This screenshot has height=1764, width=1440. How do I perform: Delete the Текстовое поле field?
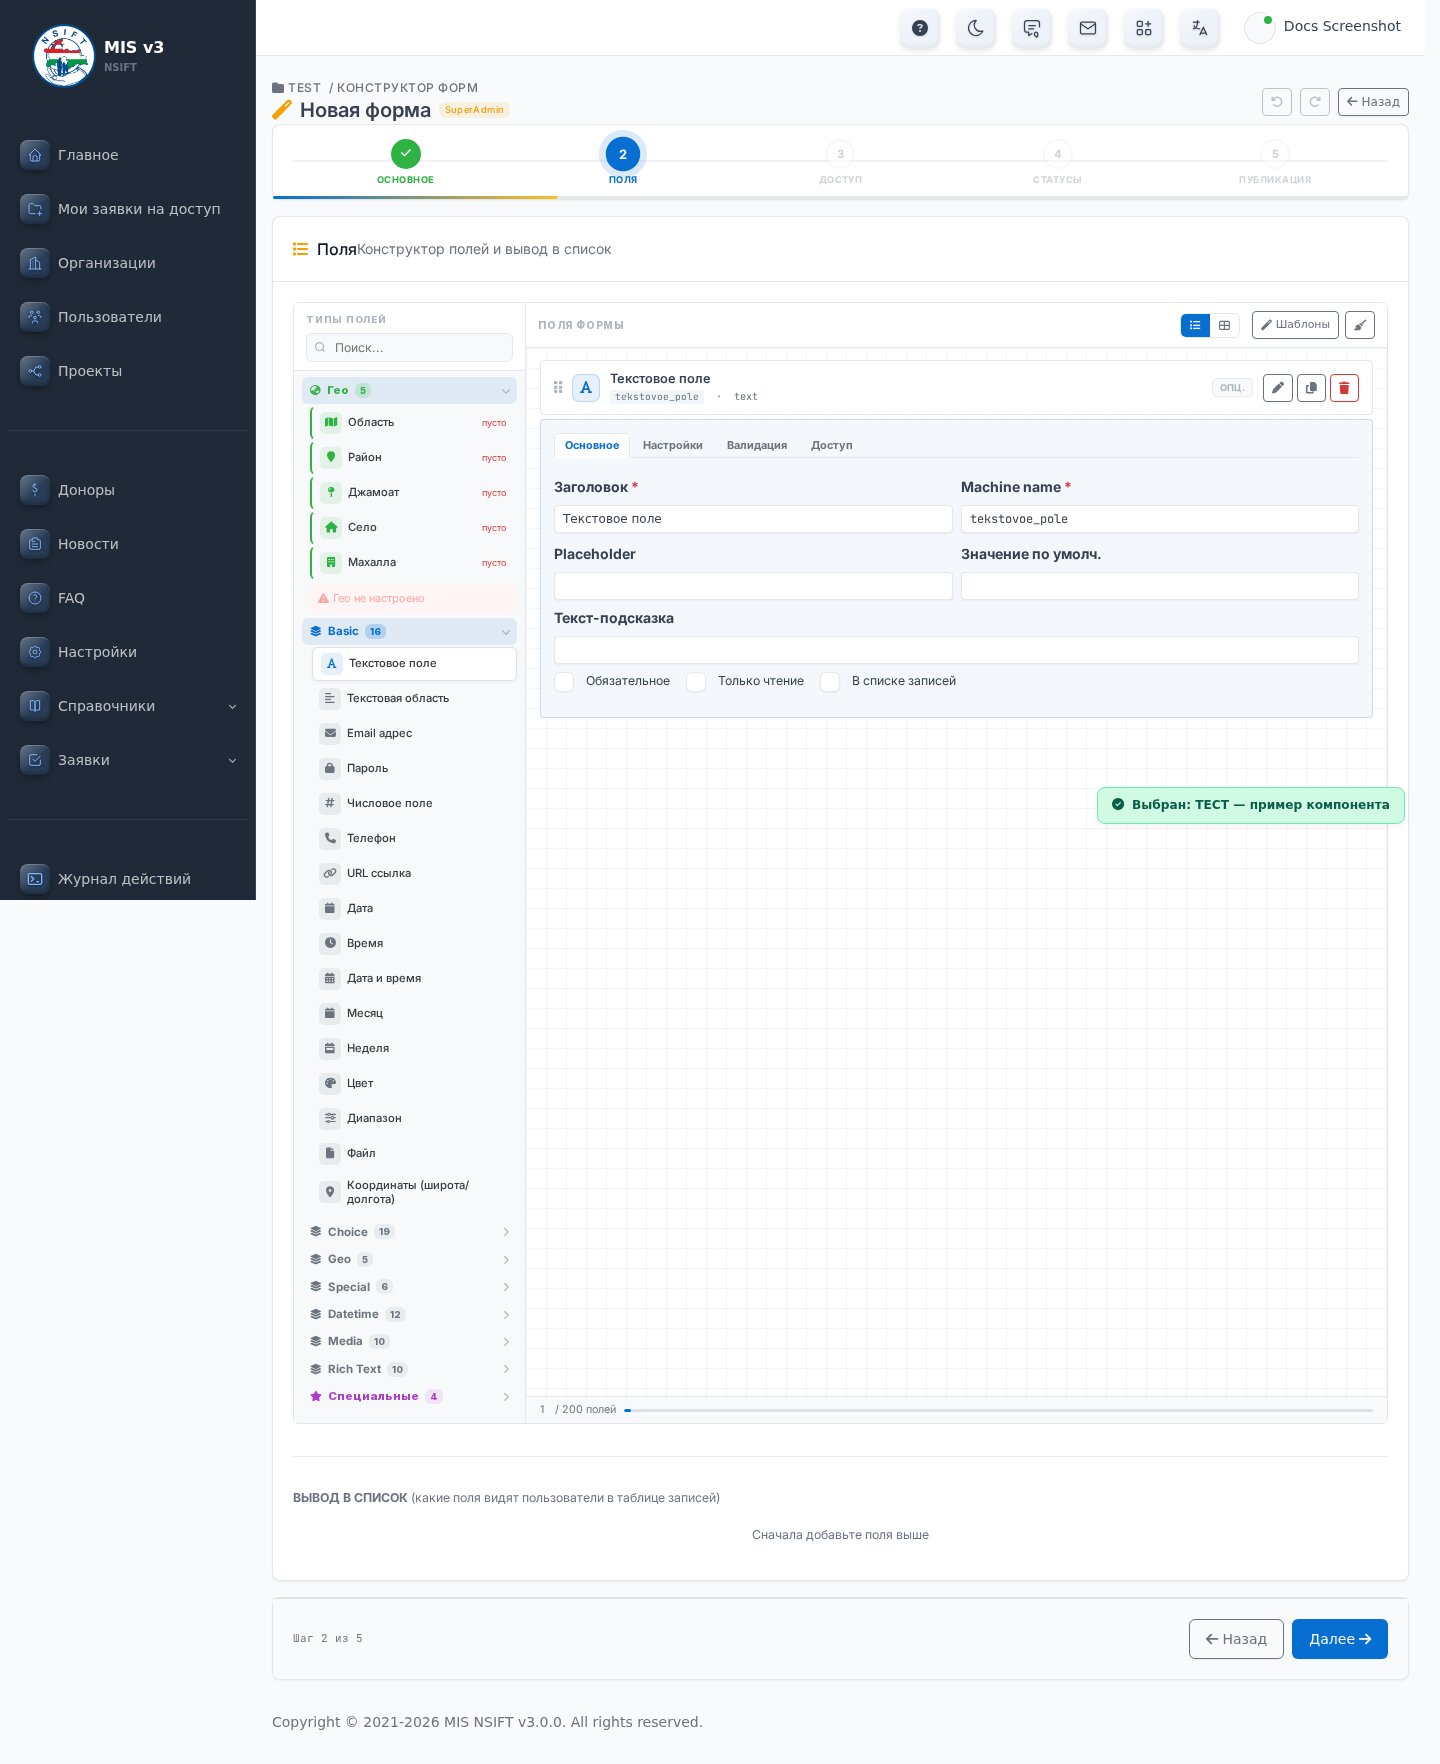point(1344,388)
